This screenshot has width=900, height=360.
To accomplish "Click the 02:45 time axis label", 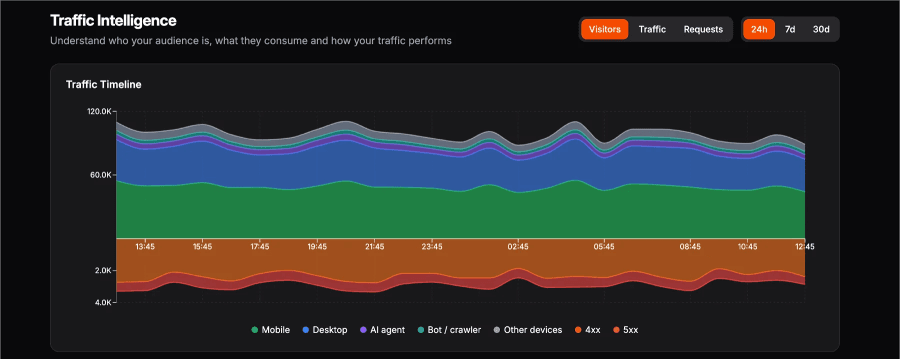I will coord(518,246).
